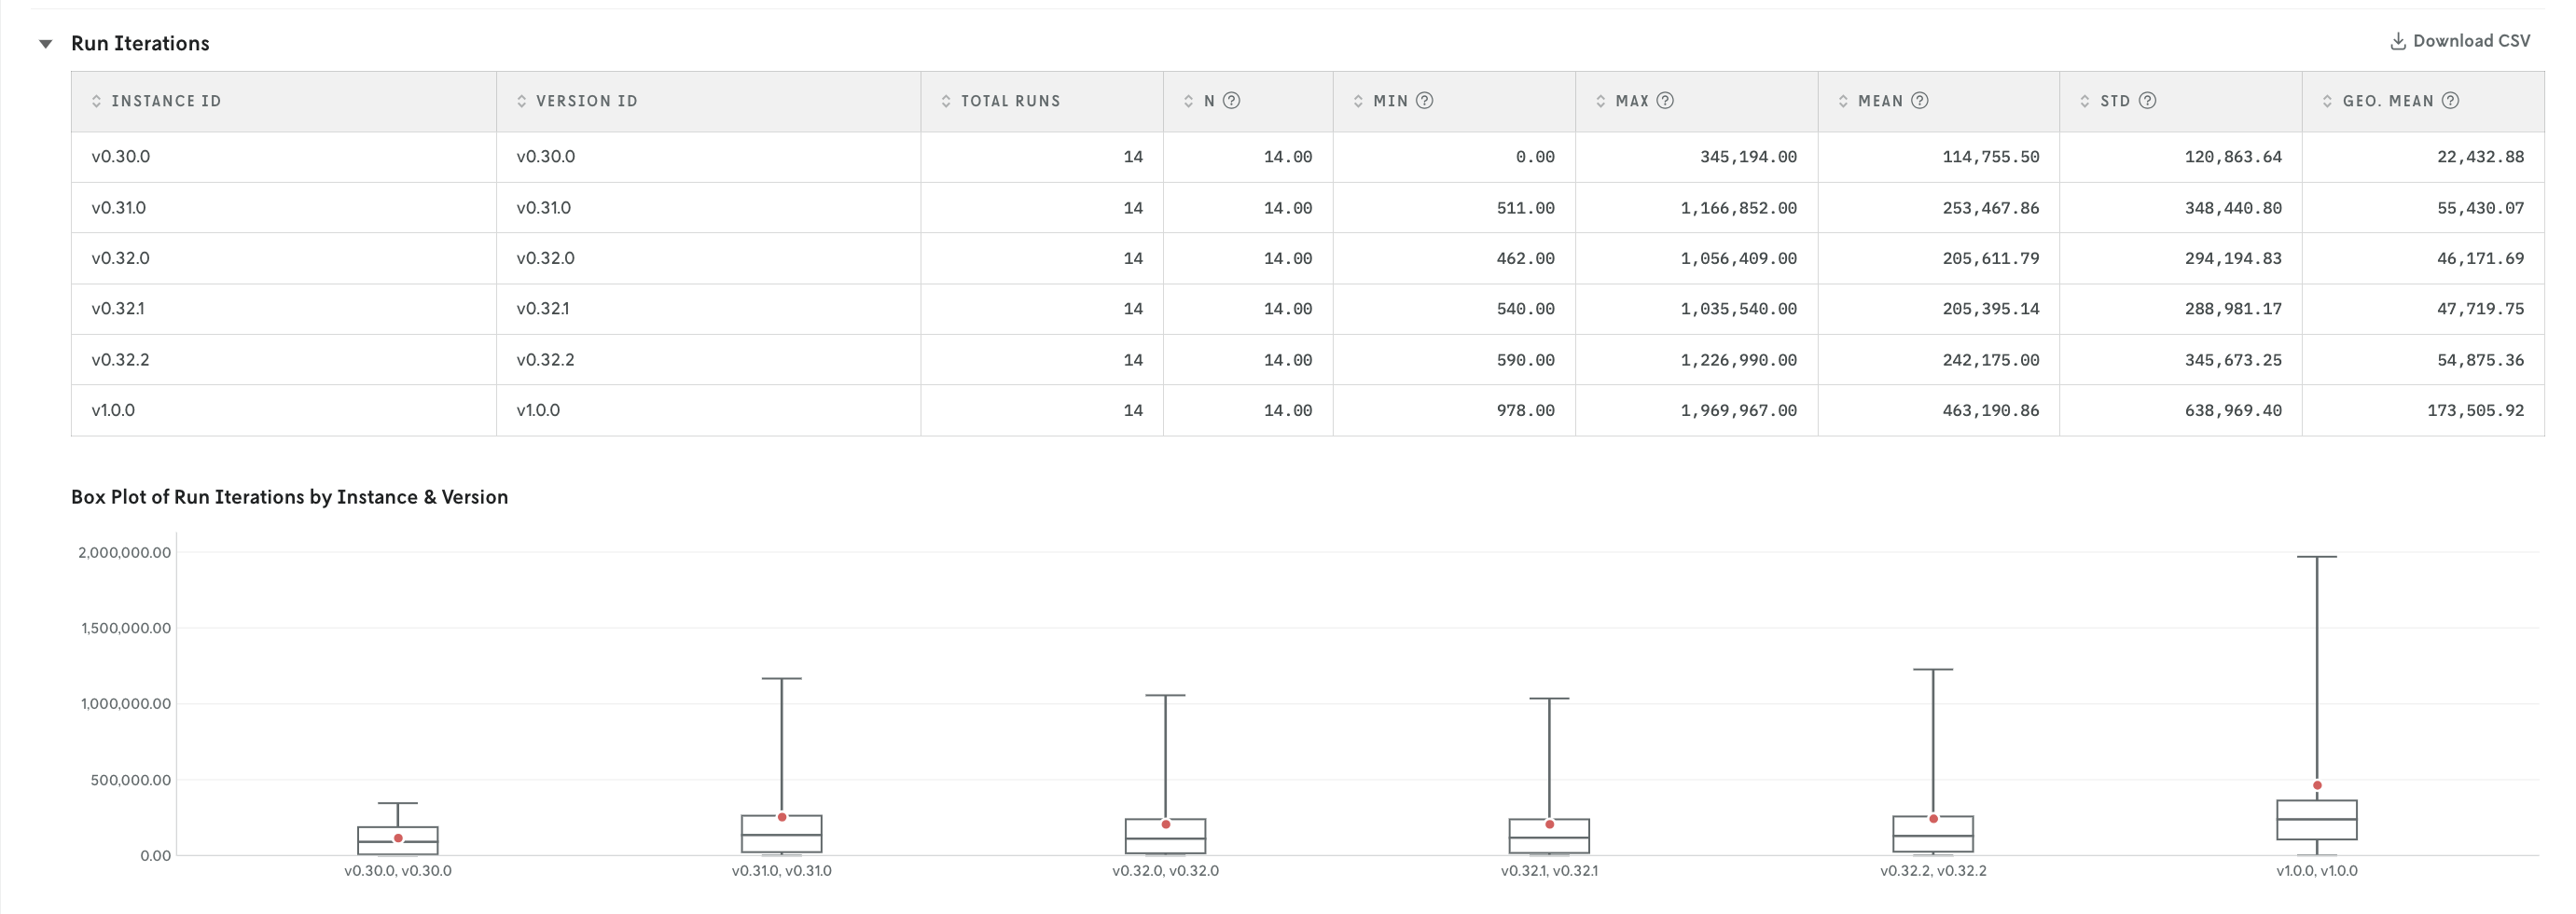Sort by the Version ID column arrows
The image size is (2576, 914).
click(x=521, y=101)
